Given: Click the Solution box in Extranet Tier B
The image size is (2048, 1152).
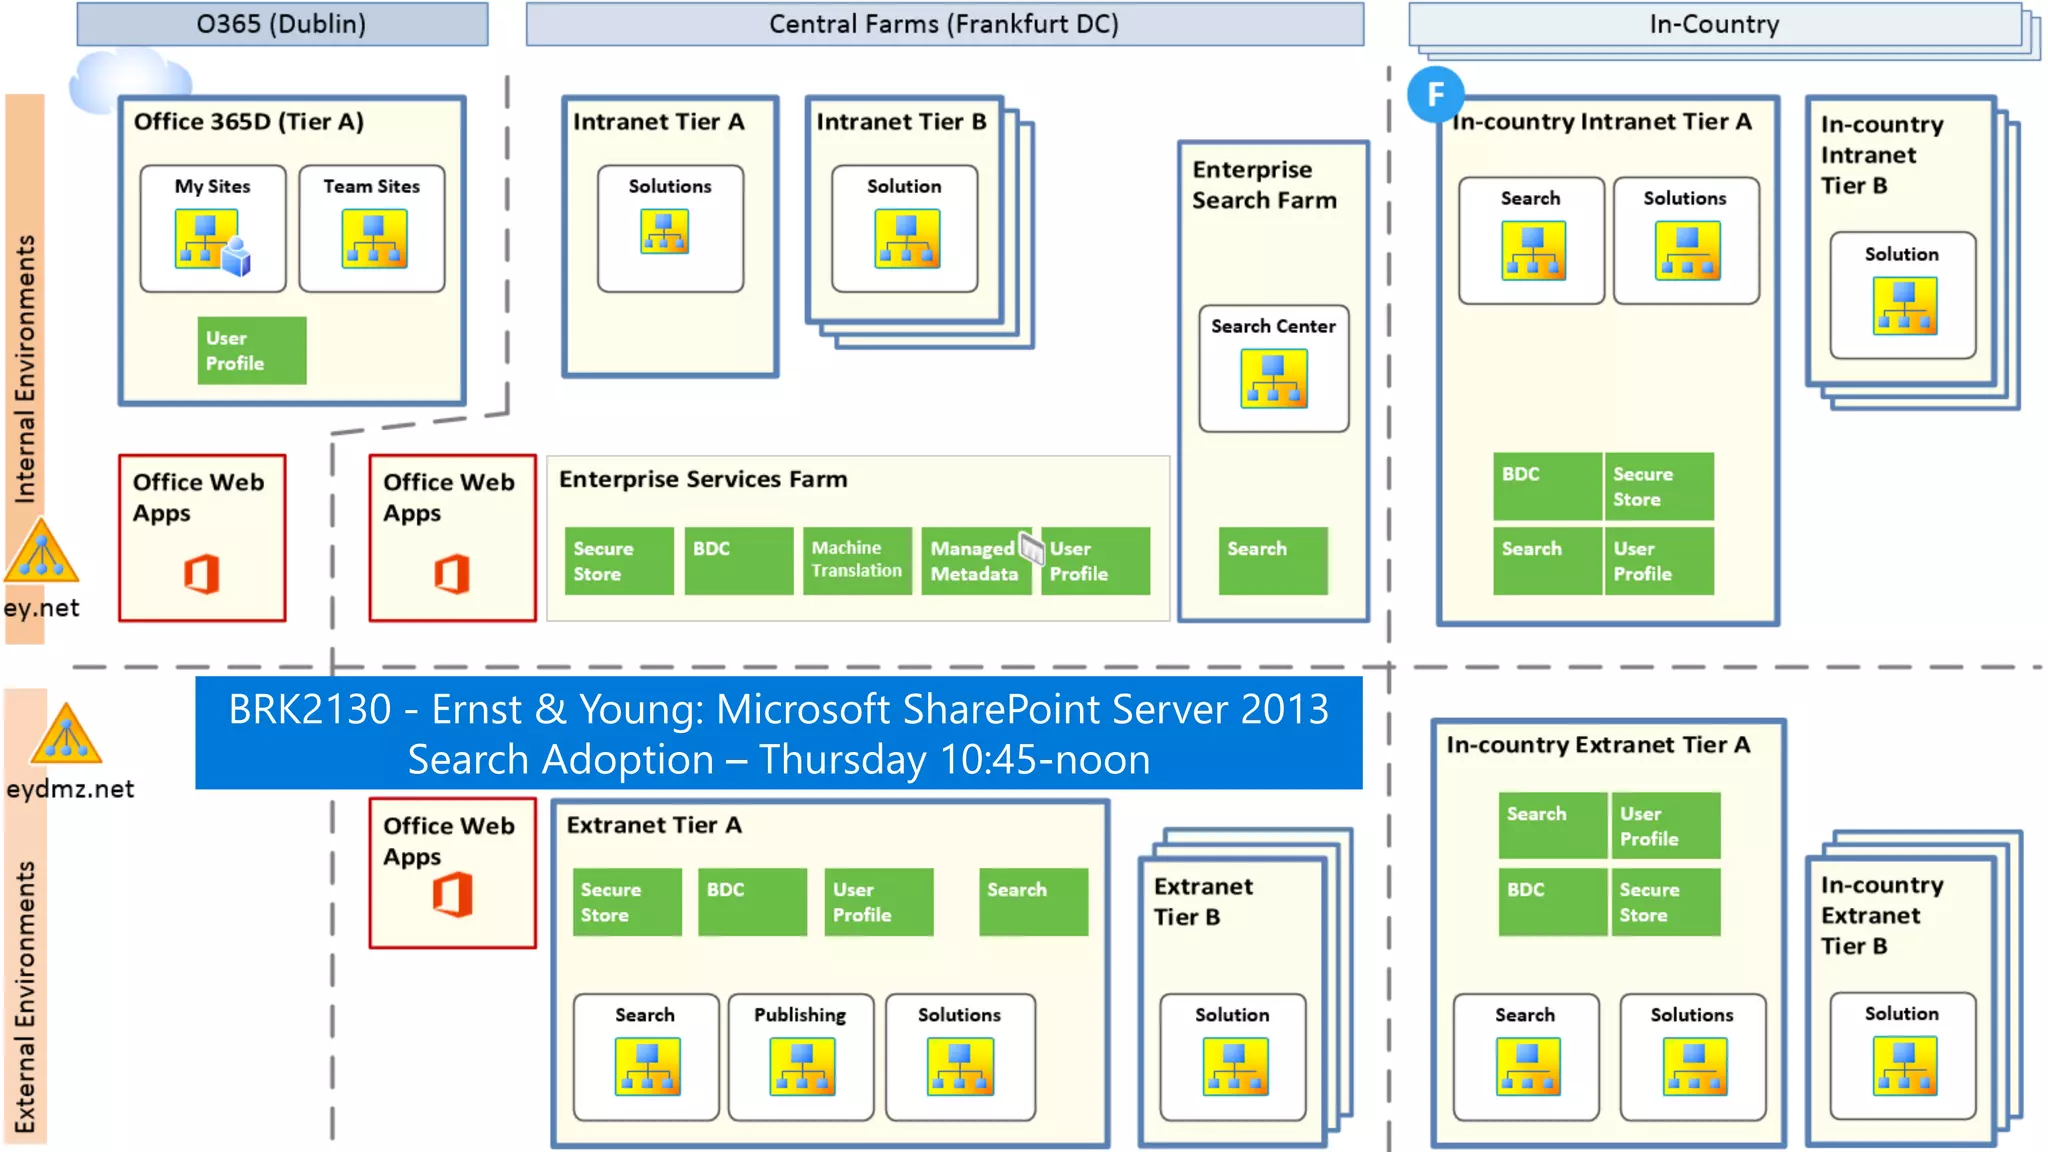Looking at the screenshot, I should (x=1232, y=1056).
